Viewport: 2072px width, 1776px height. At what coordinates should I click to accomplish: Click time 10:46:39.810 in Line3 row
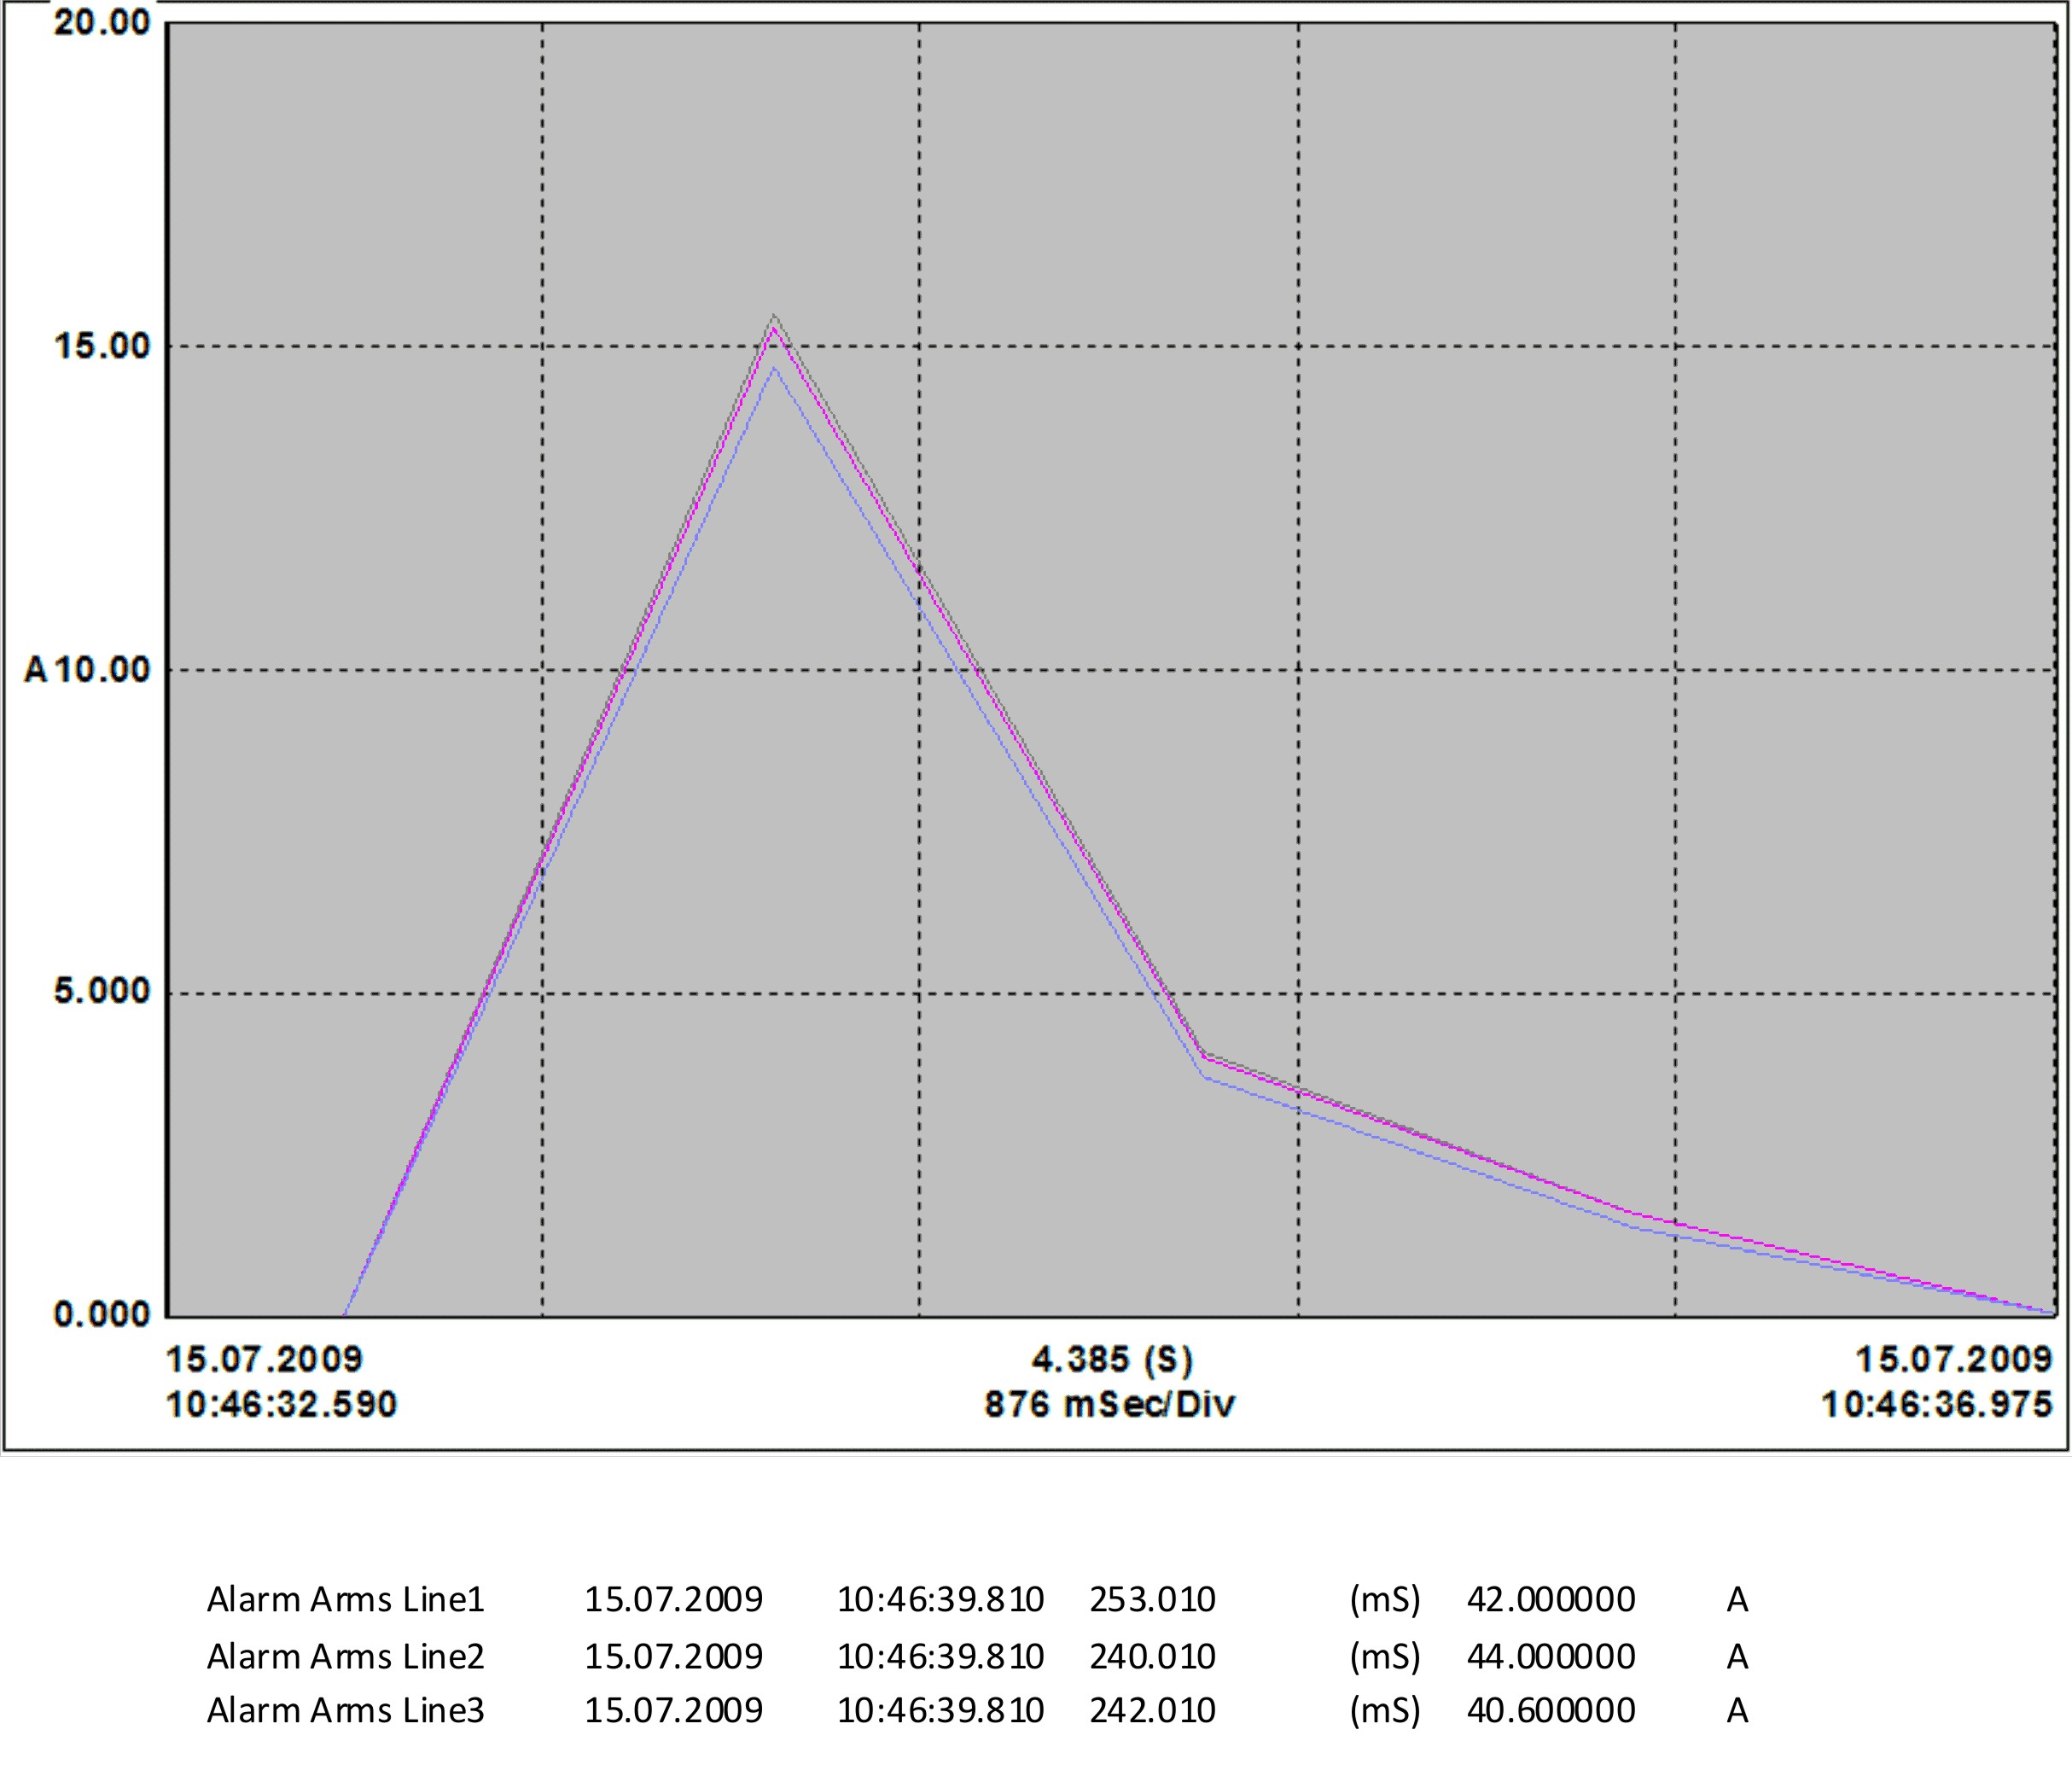click(x=941, y=1711)
